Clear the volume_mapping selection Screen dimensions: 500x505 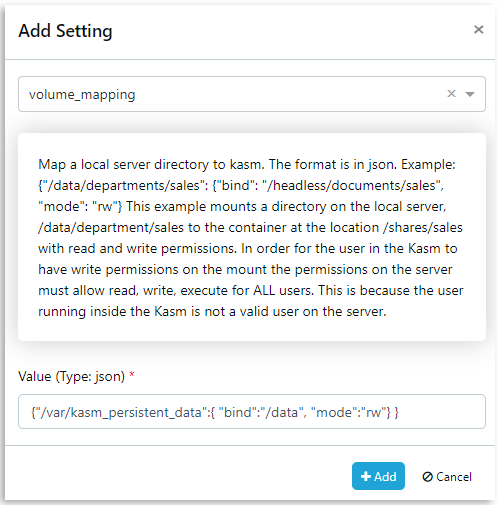click(x=451, y=94)
